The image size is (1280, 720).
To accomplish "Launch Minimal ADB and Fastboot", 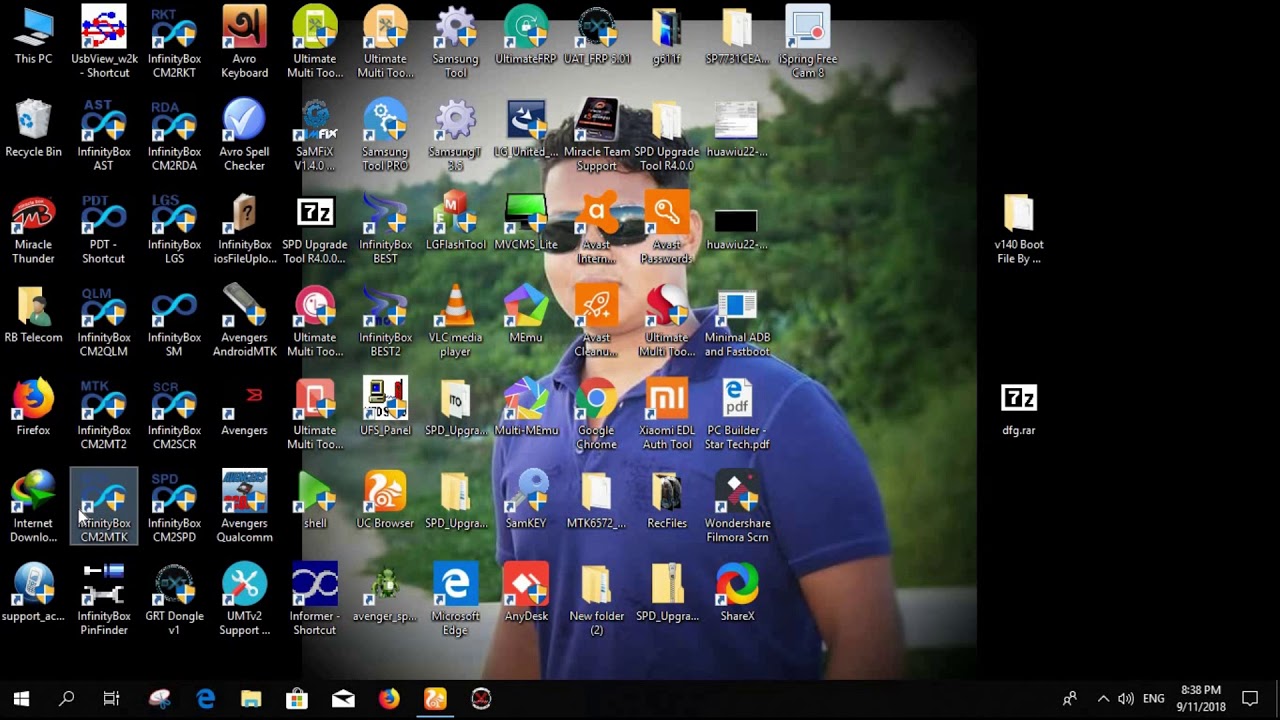I will 737,322.
